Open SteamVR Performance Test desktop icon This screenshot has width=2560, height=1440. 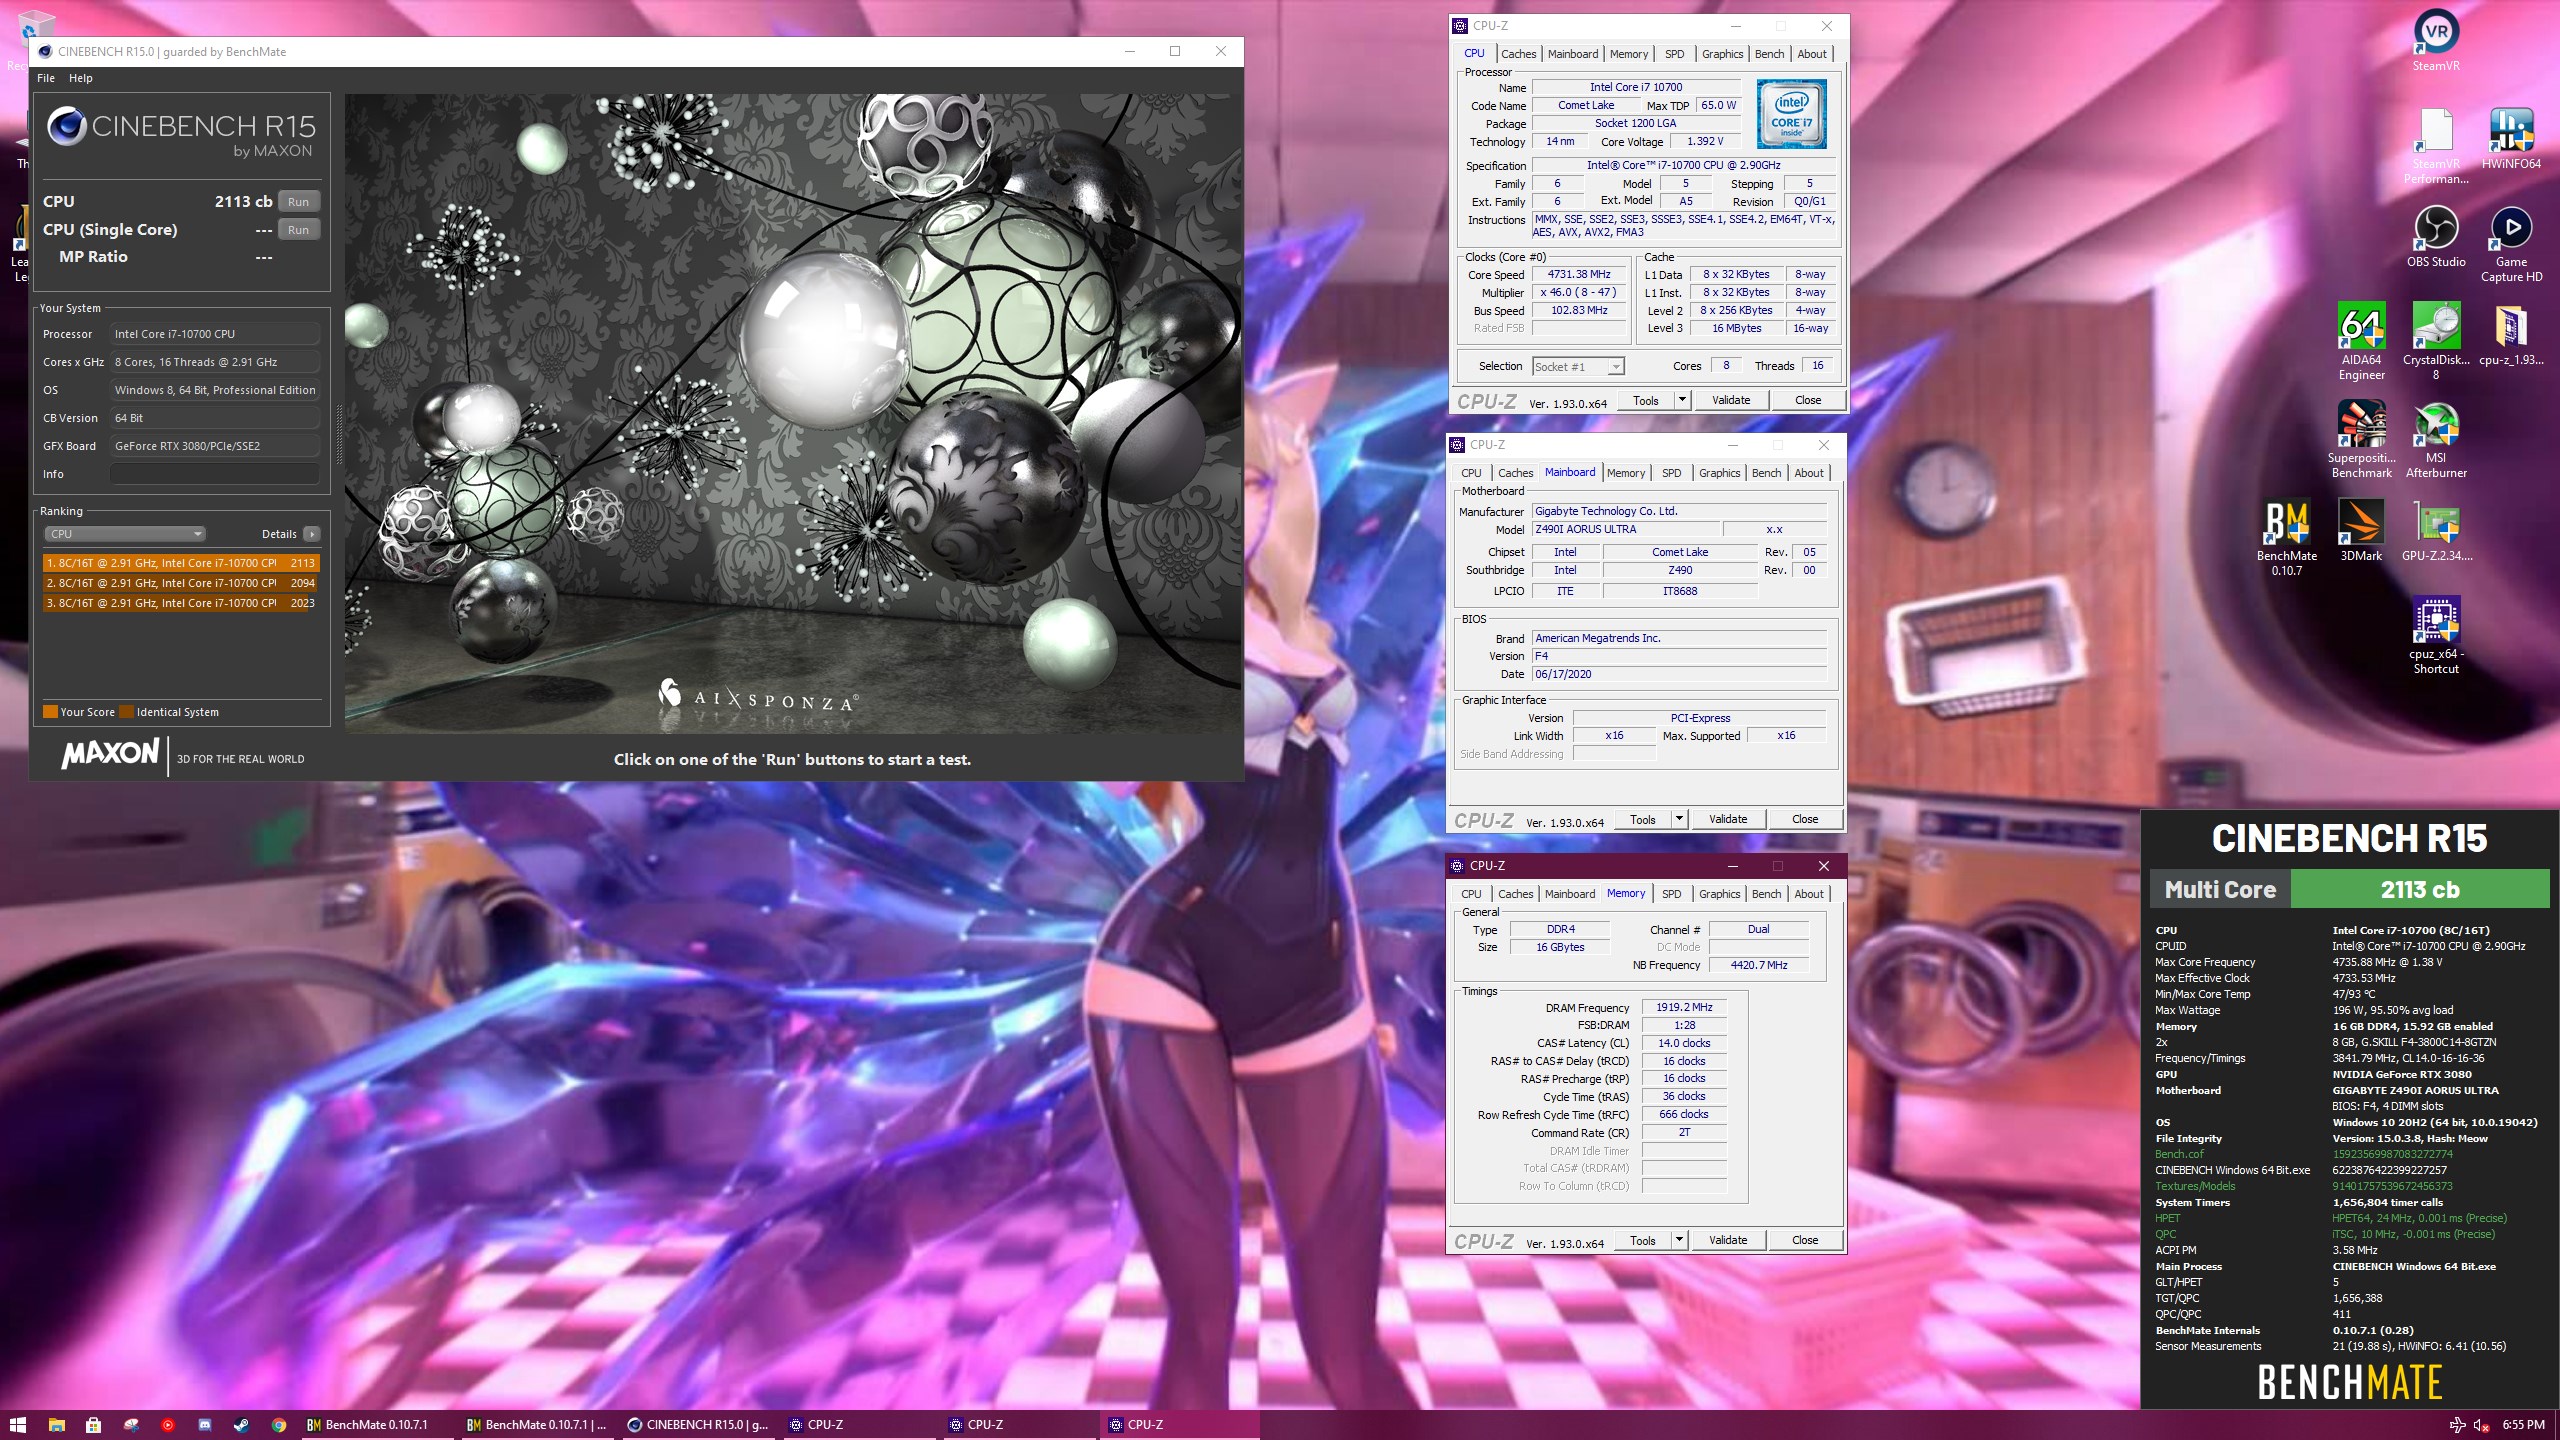2436,146
